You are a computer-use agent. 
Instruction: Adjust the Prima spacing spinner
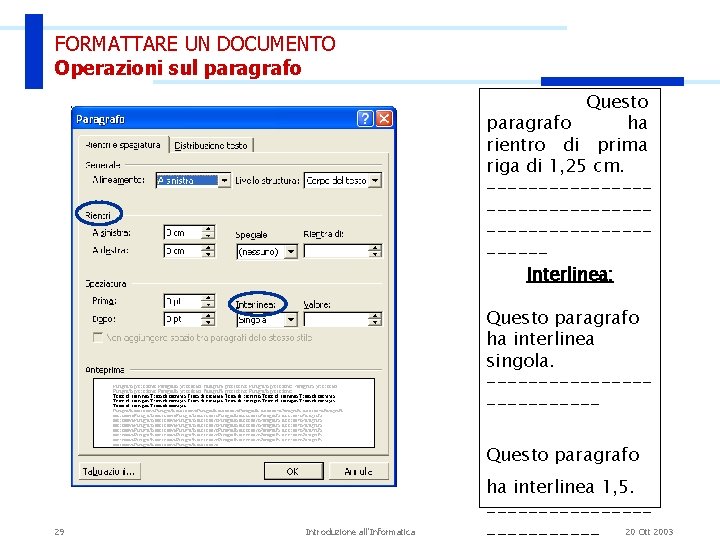coord(208,301)
